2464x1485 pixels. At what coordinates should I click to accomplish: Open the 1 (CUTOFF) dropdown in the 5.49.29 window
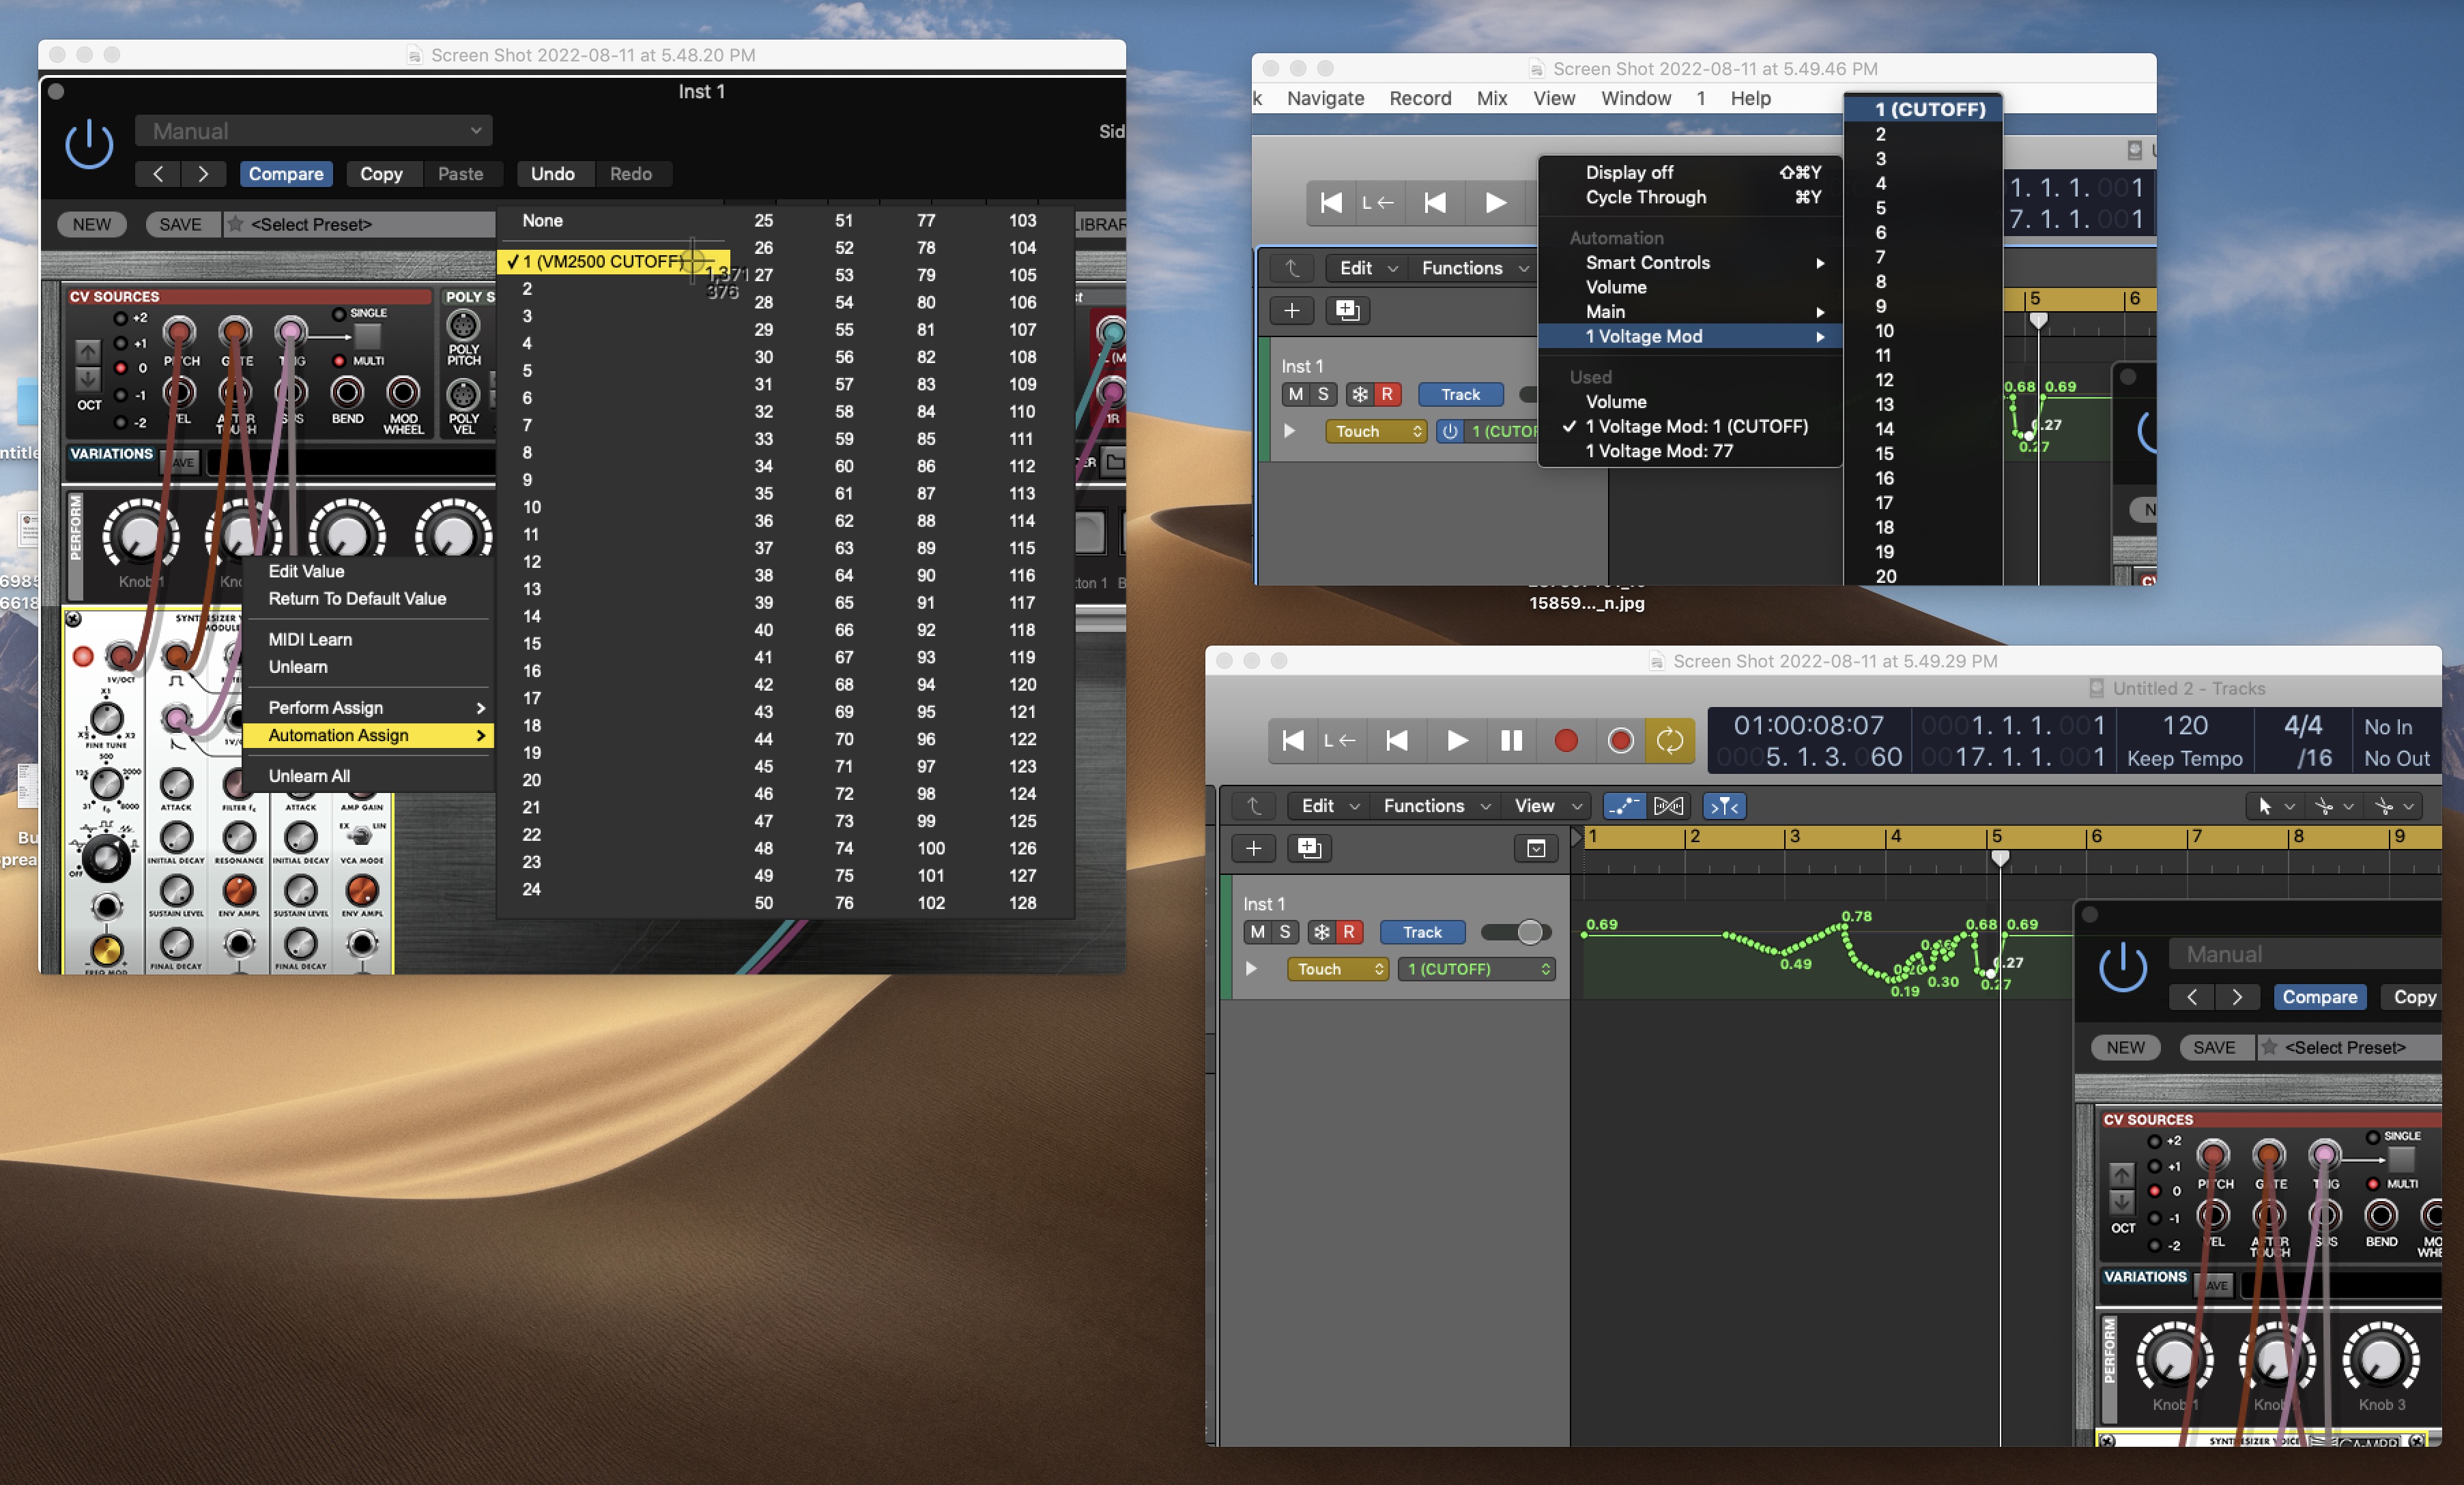pos(1476,969)
